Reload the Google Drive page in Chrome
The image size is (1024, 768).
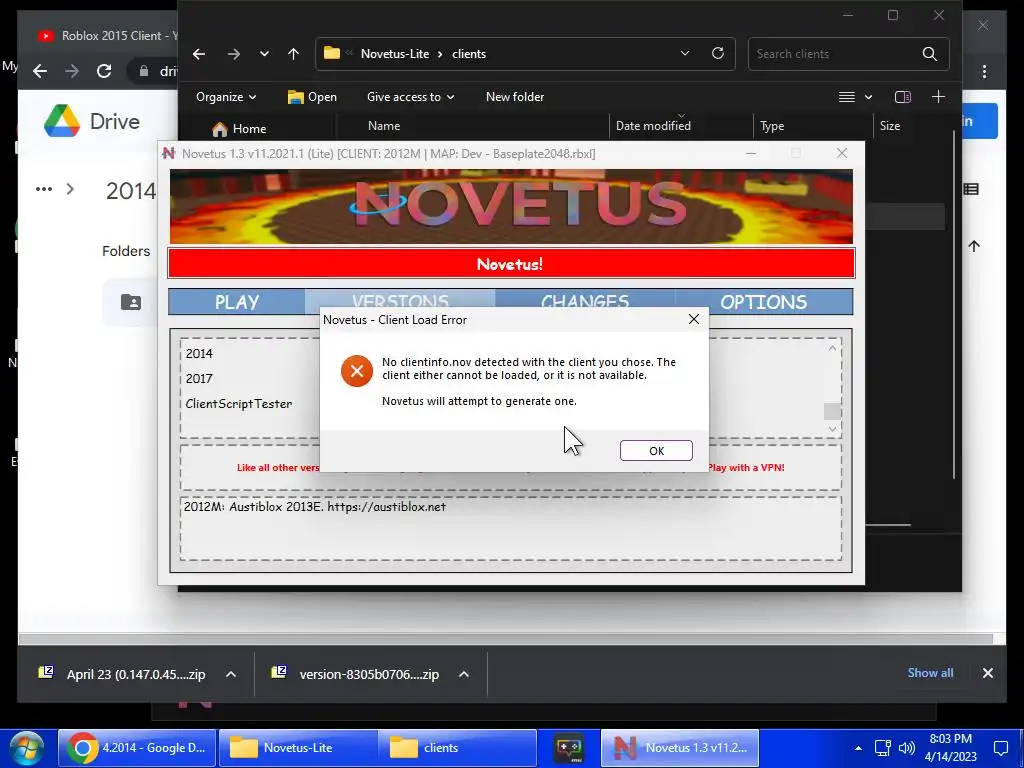(104, 71)
